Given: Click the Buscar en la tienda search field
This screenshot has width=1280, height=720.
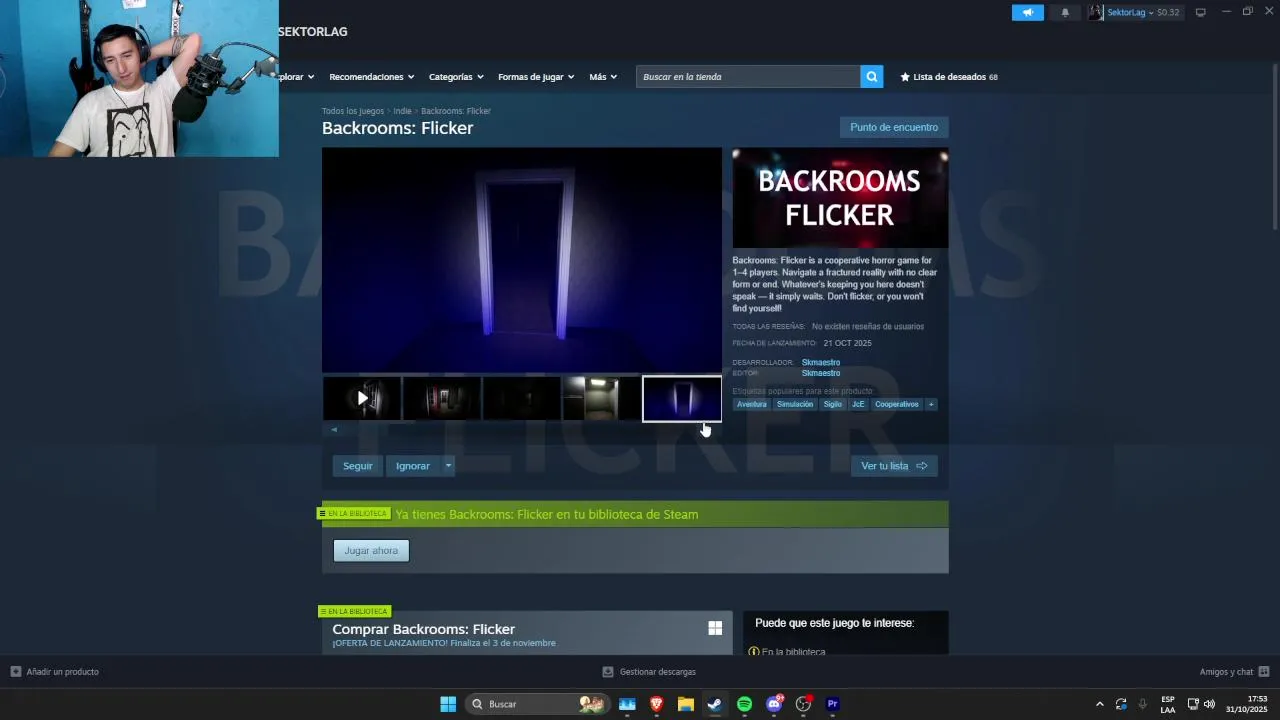Looking at the screenshot, I should [x=748, y=77].
